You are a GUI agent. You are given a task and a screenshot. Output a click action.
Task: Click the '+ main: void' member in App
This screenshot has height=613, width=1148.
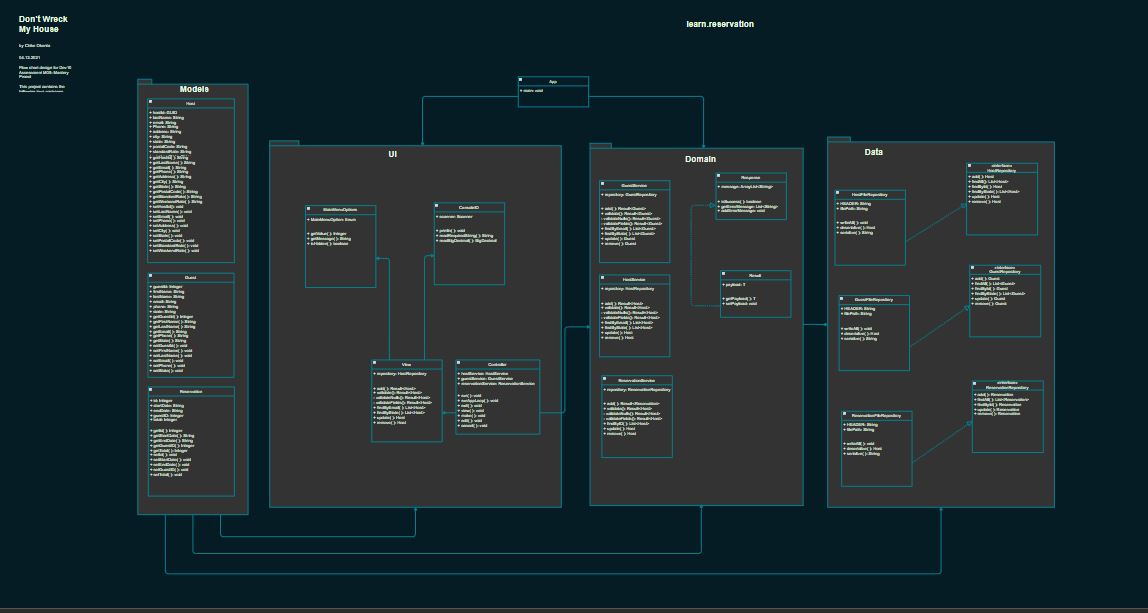coord(532,91)
